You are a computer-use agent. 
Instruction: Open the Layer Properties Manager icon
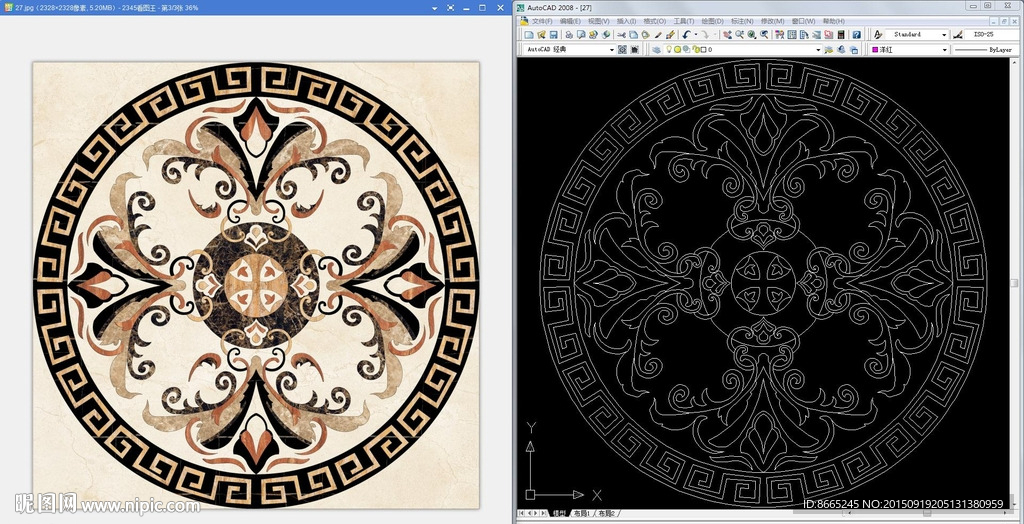click(x=656, y=49)
